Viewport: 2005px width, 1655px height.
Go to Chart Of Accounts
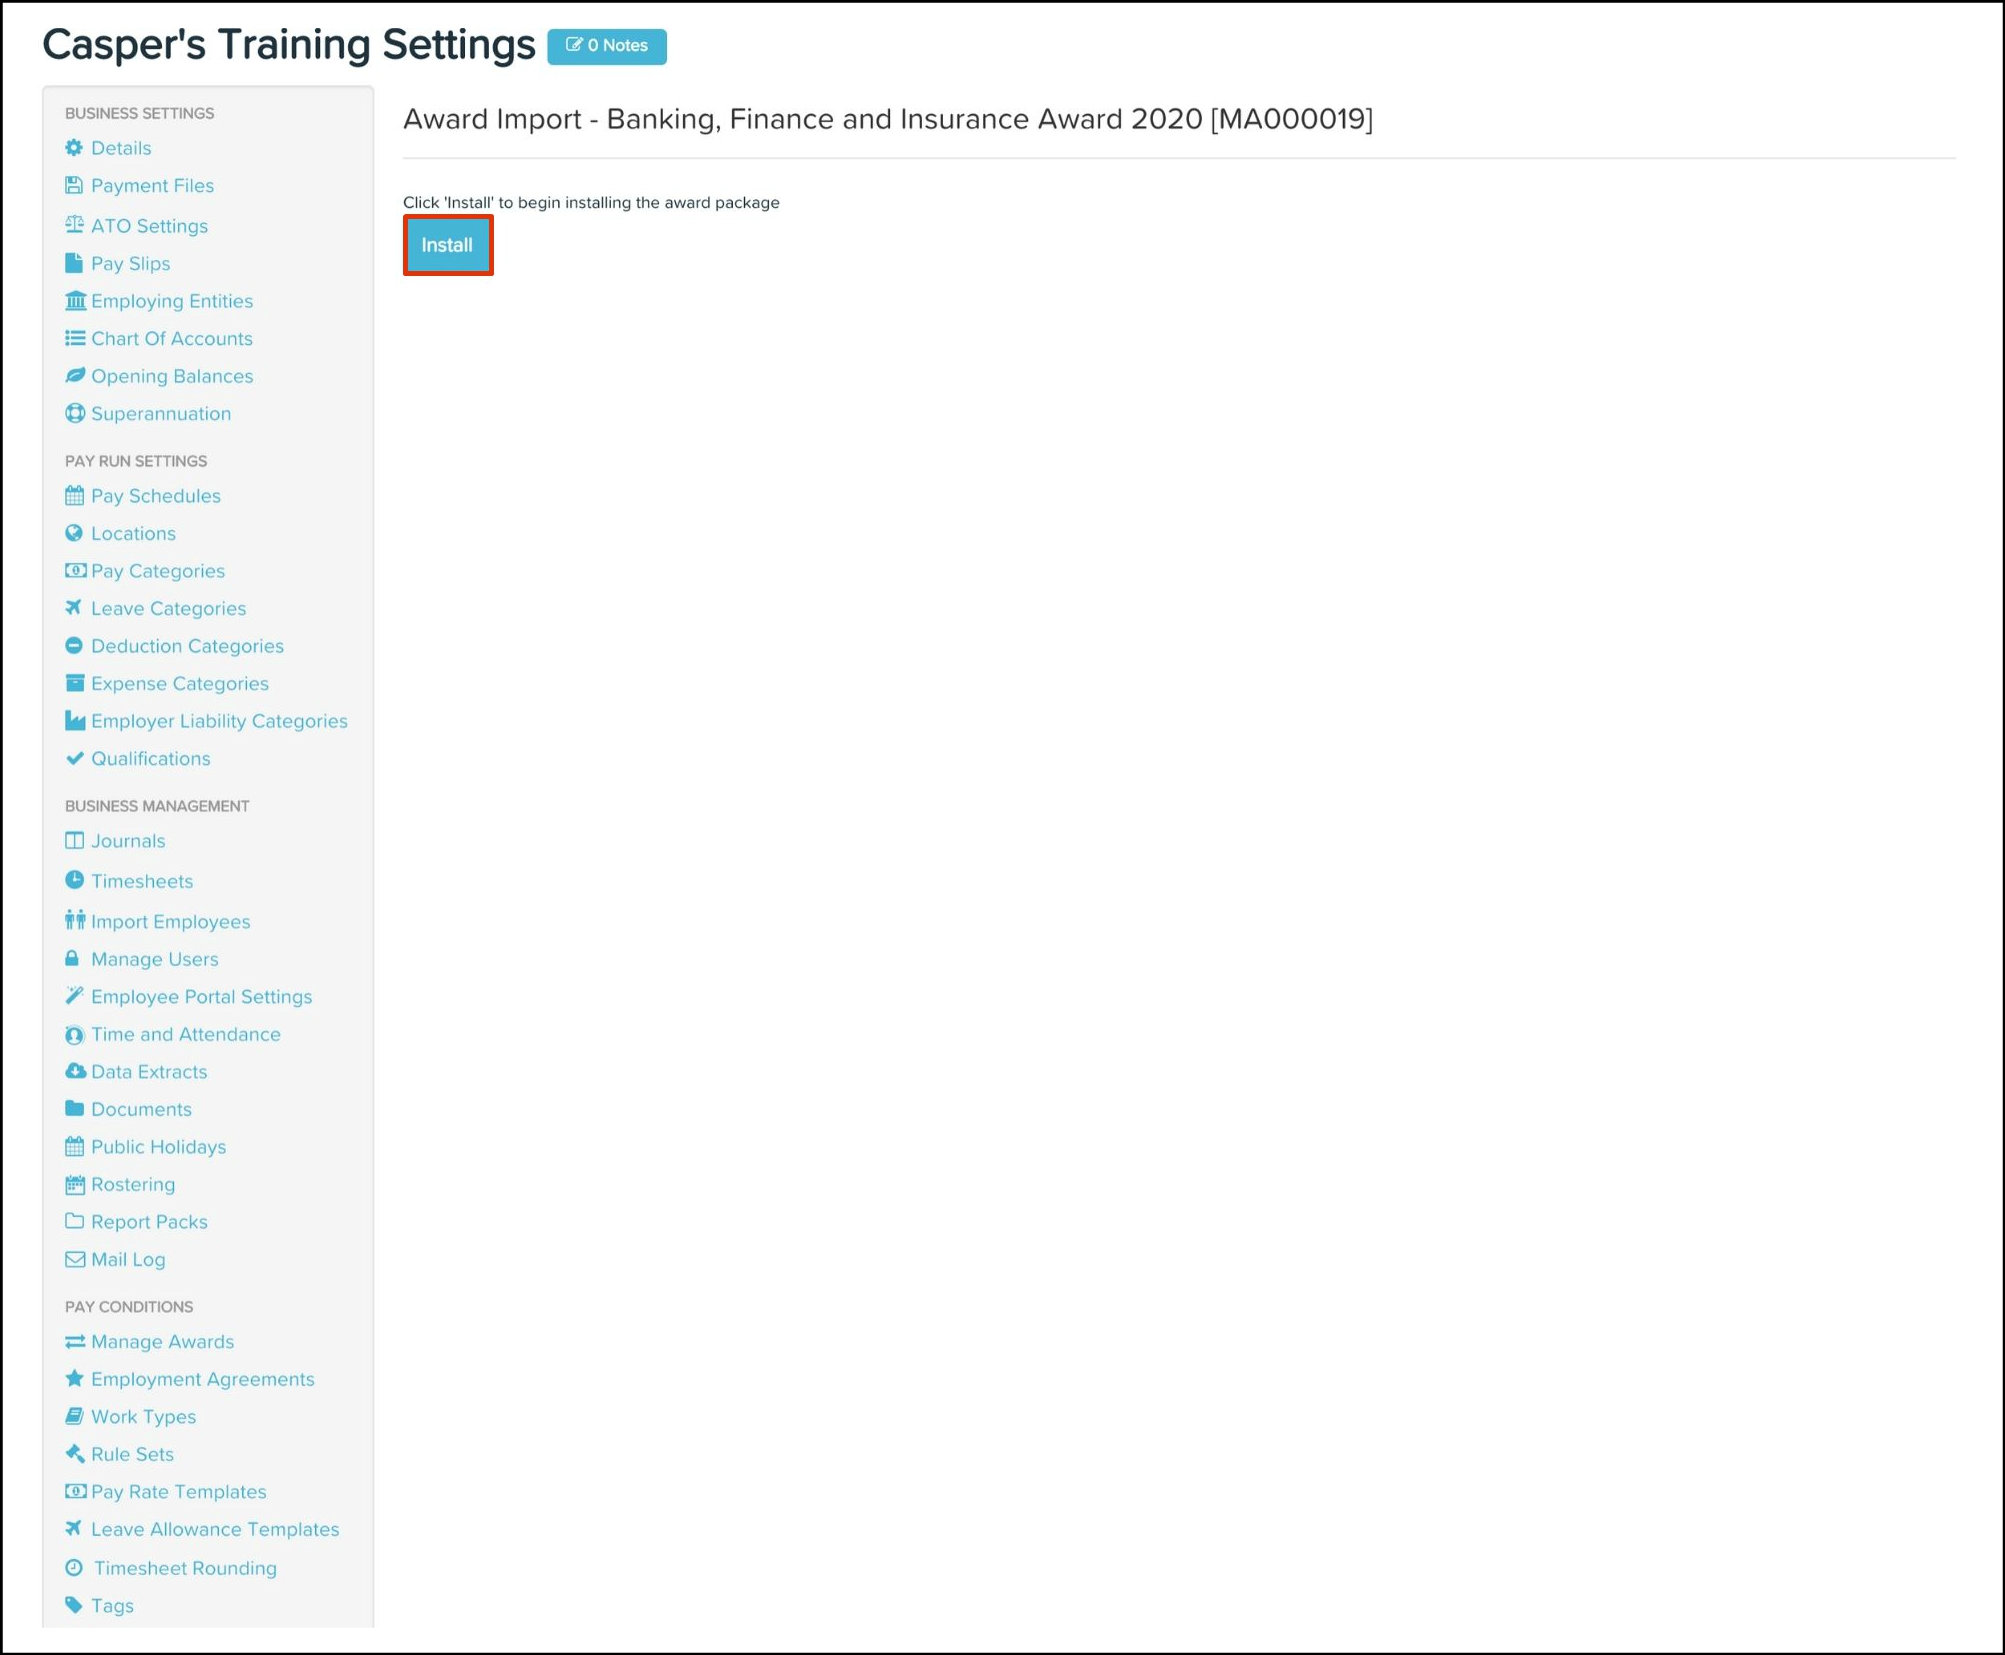(172, 339)
